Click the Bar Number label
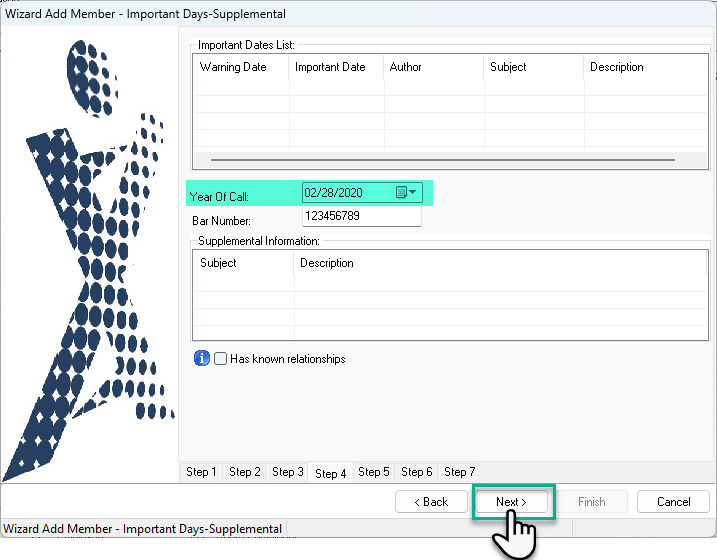 point(221,221)
